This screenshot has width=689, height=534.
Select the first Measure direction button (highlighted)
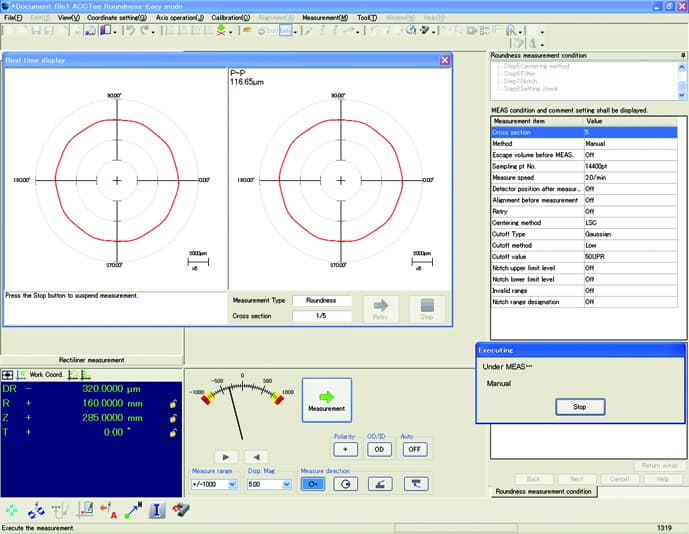click(313, 484)
